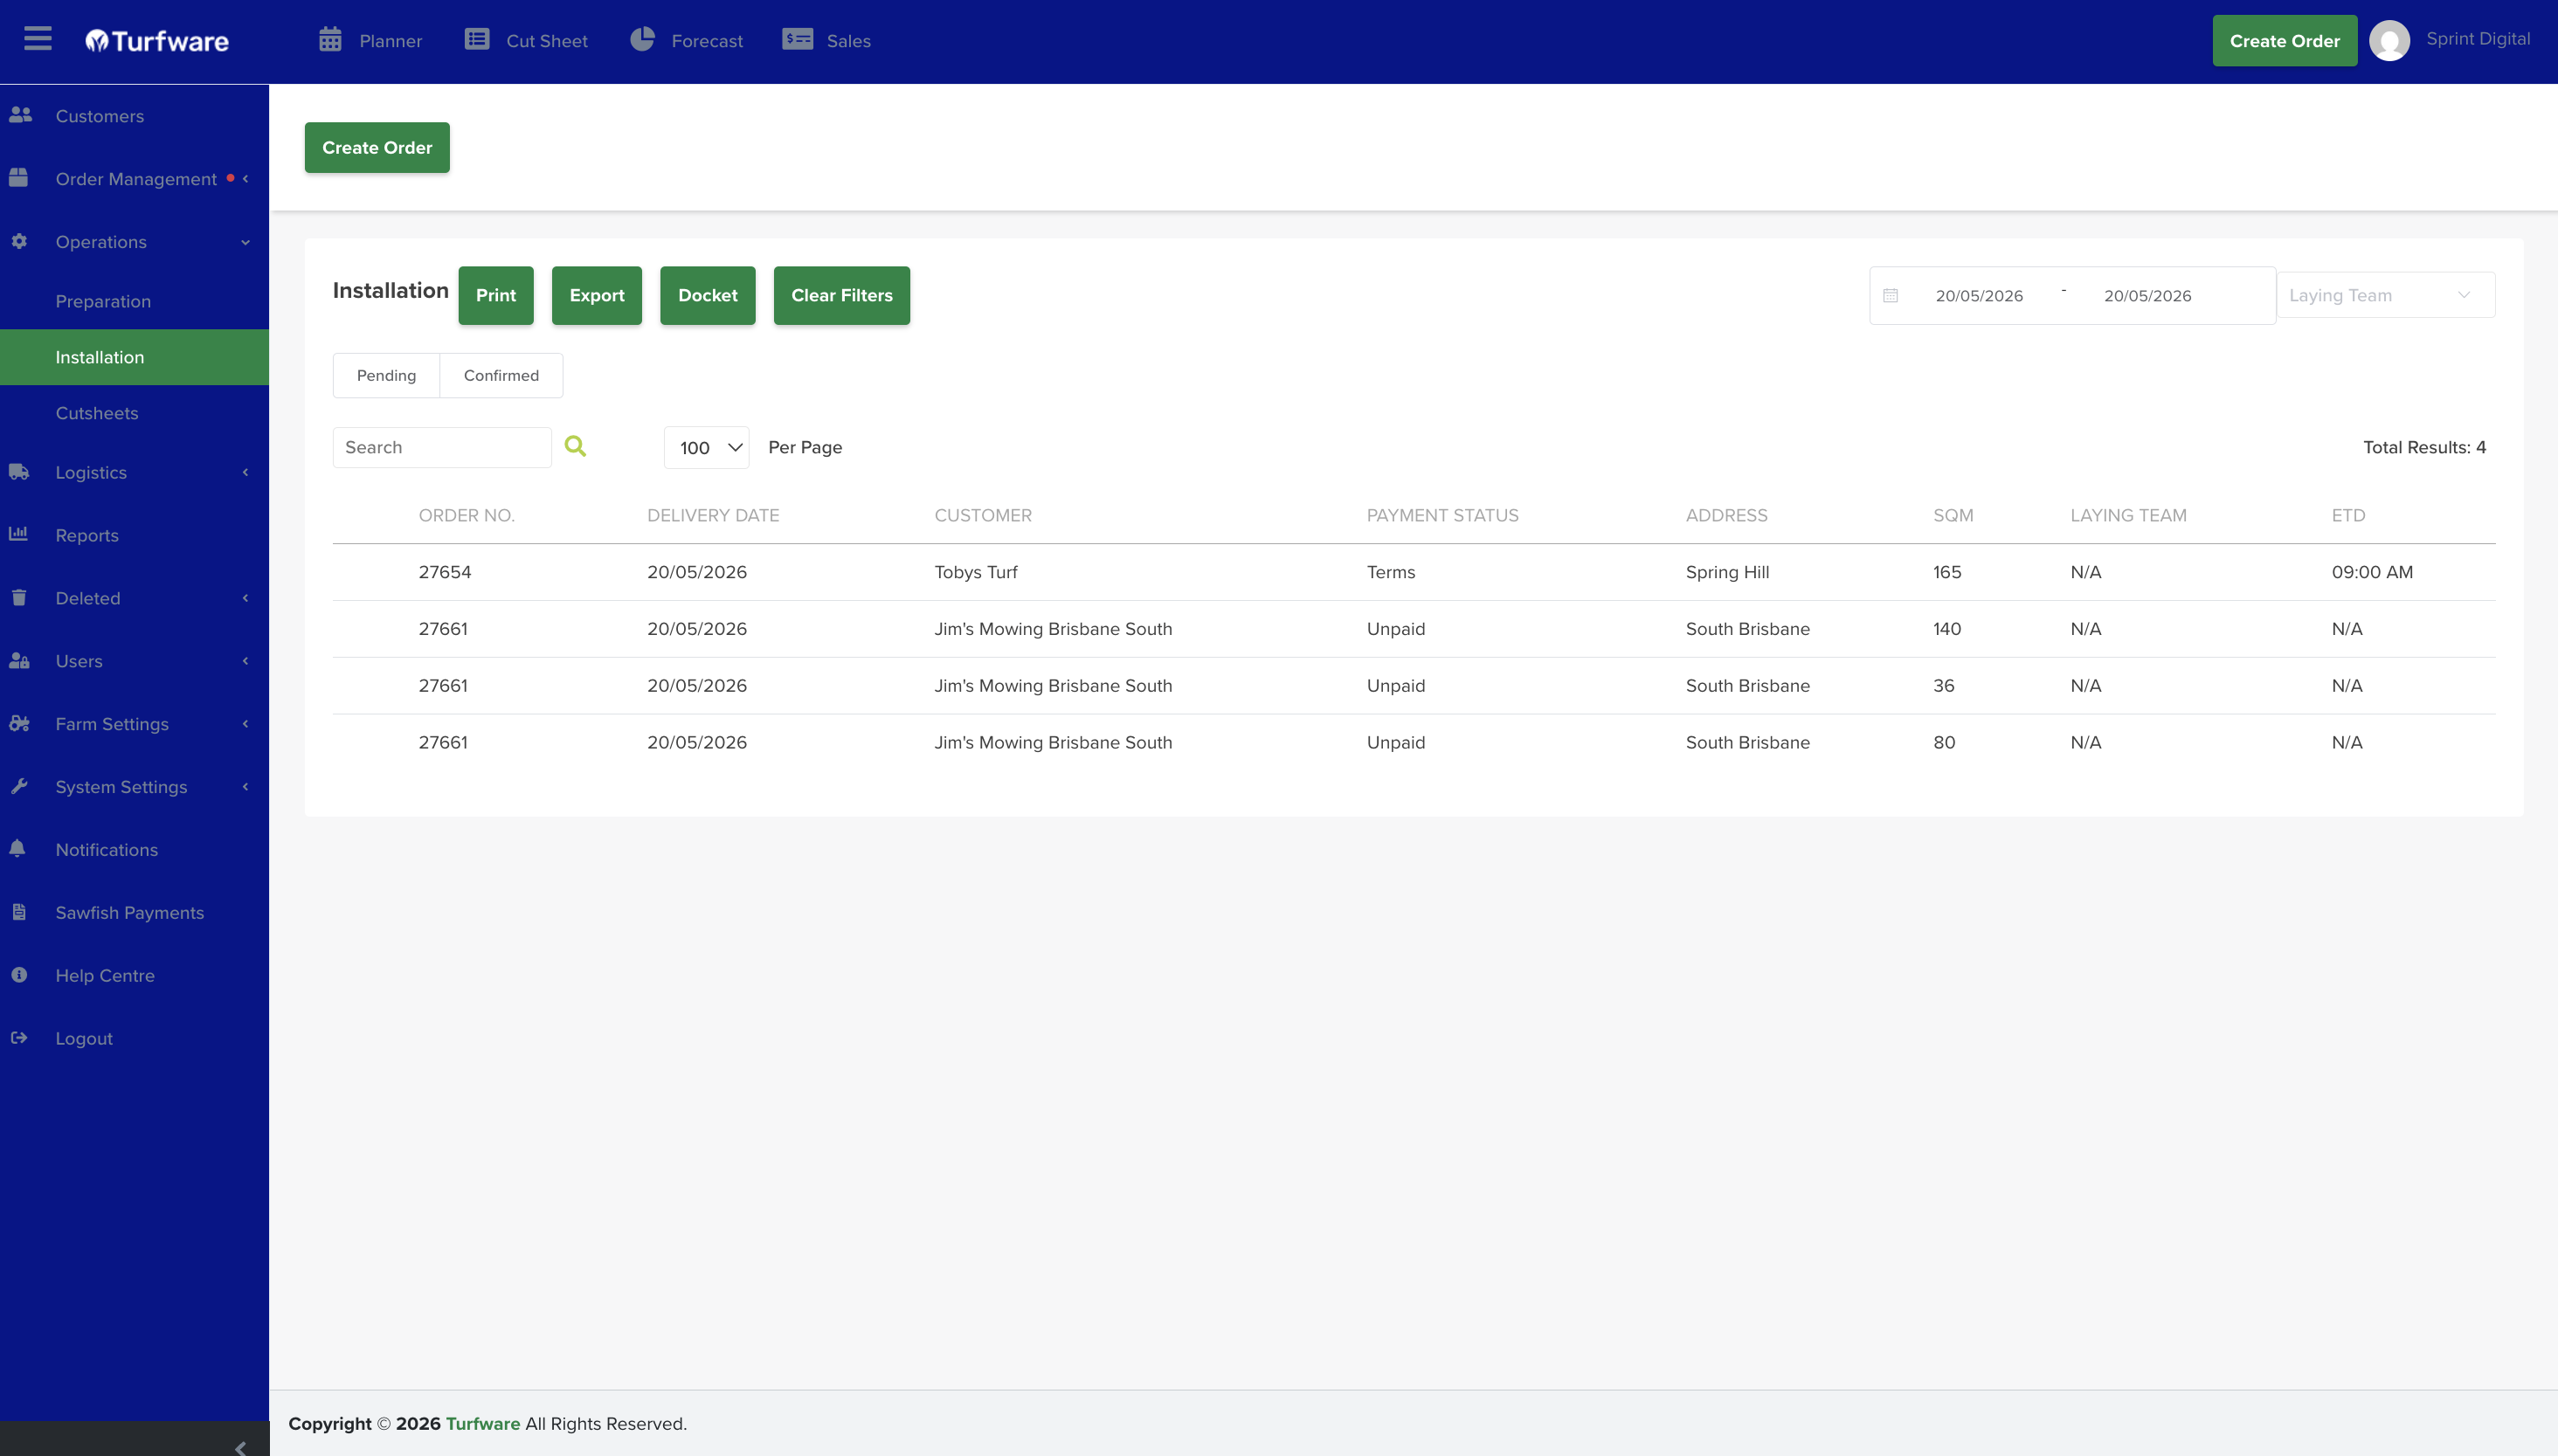This screenshot has height=1456, width=2558.
Task: Click the Export button
Action: 597,295
